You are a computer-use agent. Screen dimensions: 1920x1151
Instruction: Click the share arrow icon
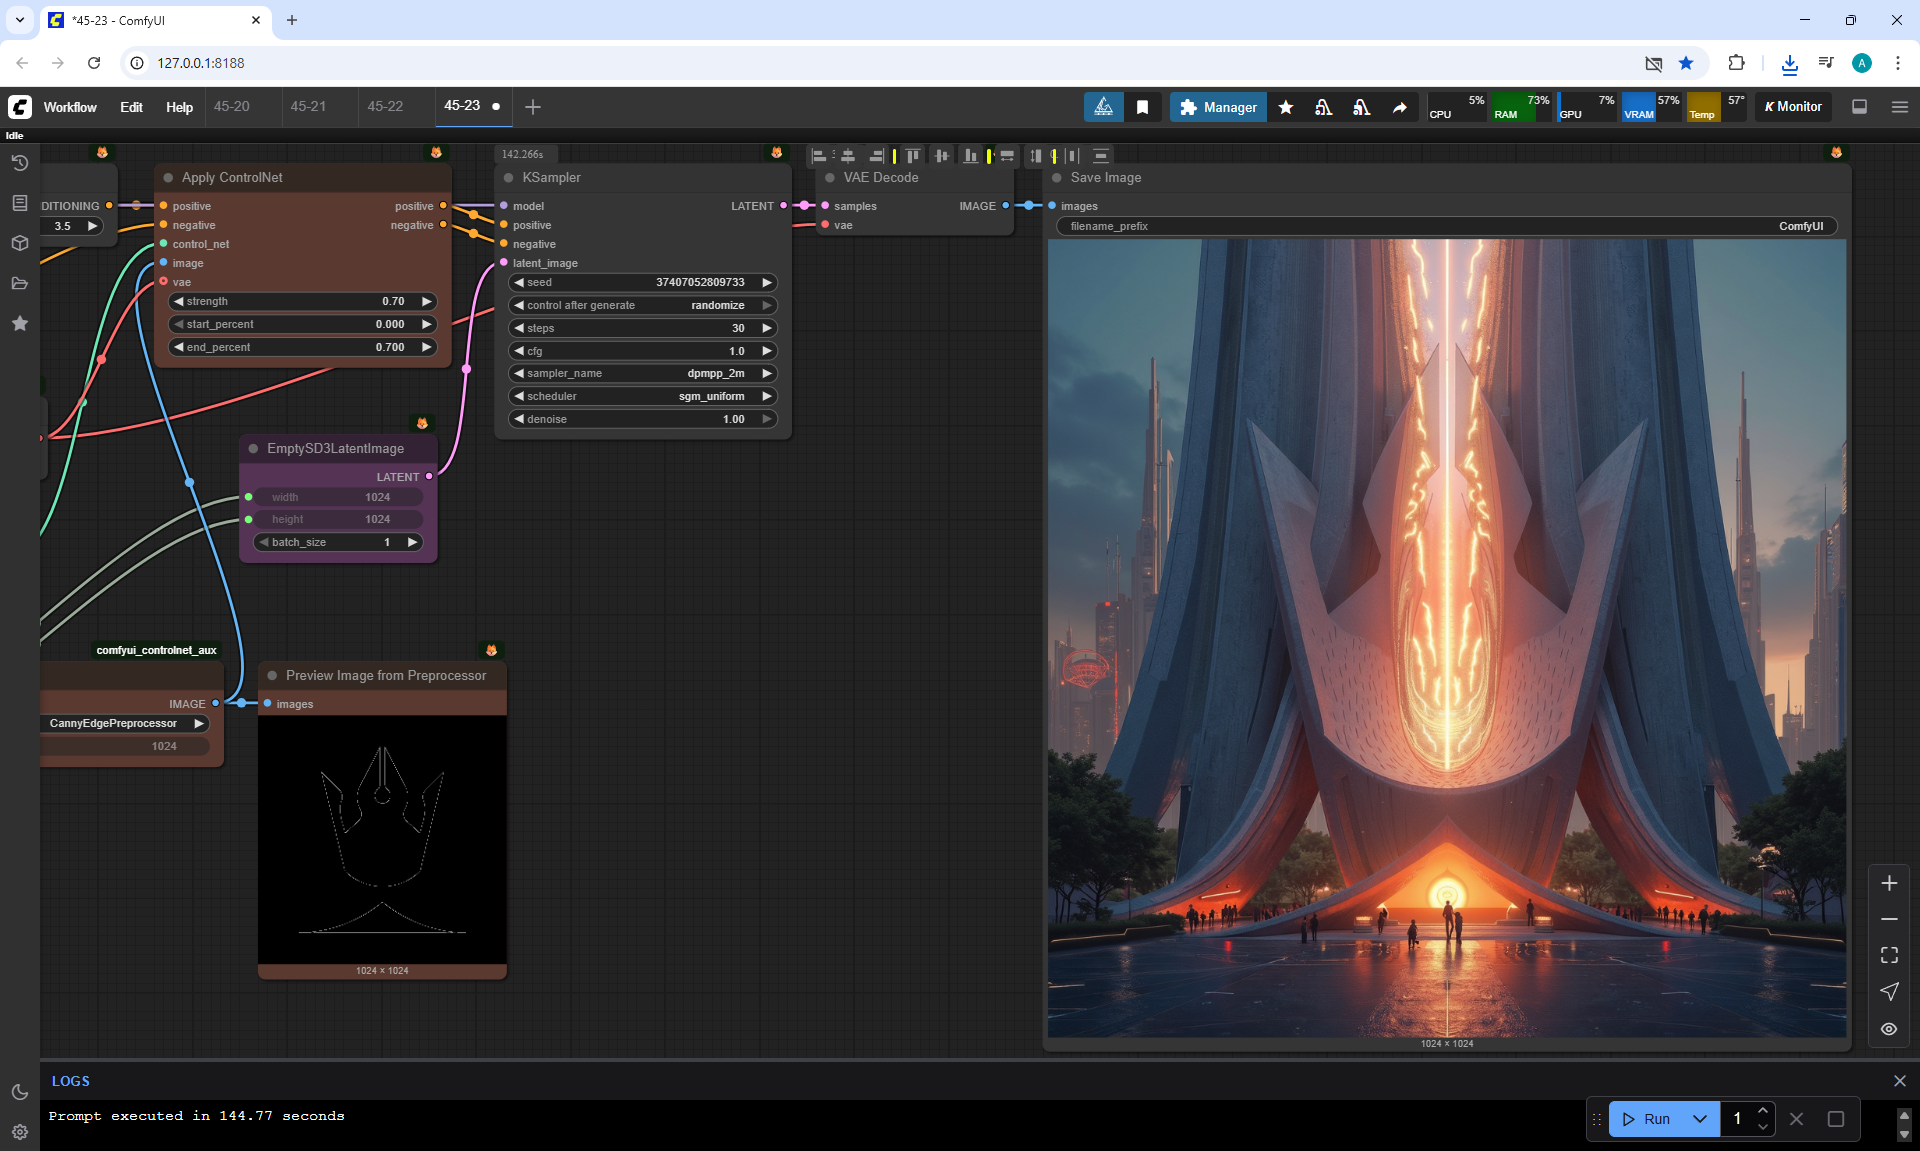click(x=1399, y=107)
